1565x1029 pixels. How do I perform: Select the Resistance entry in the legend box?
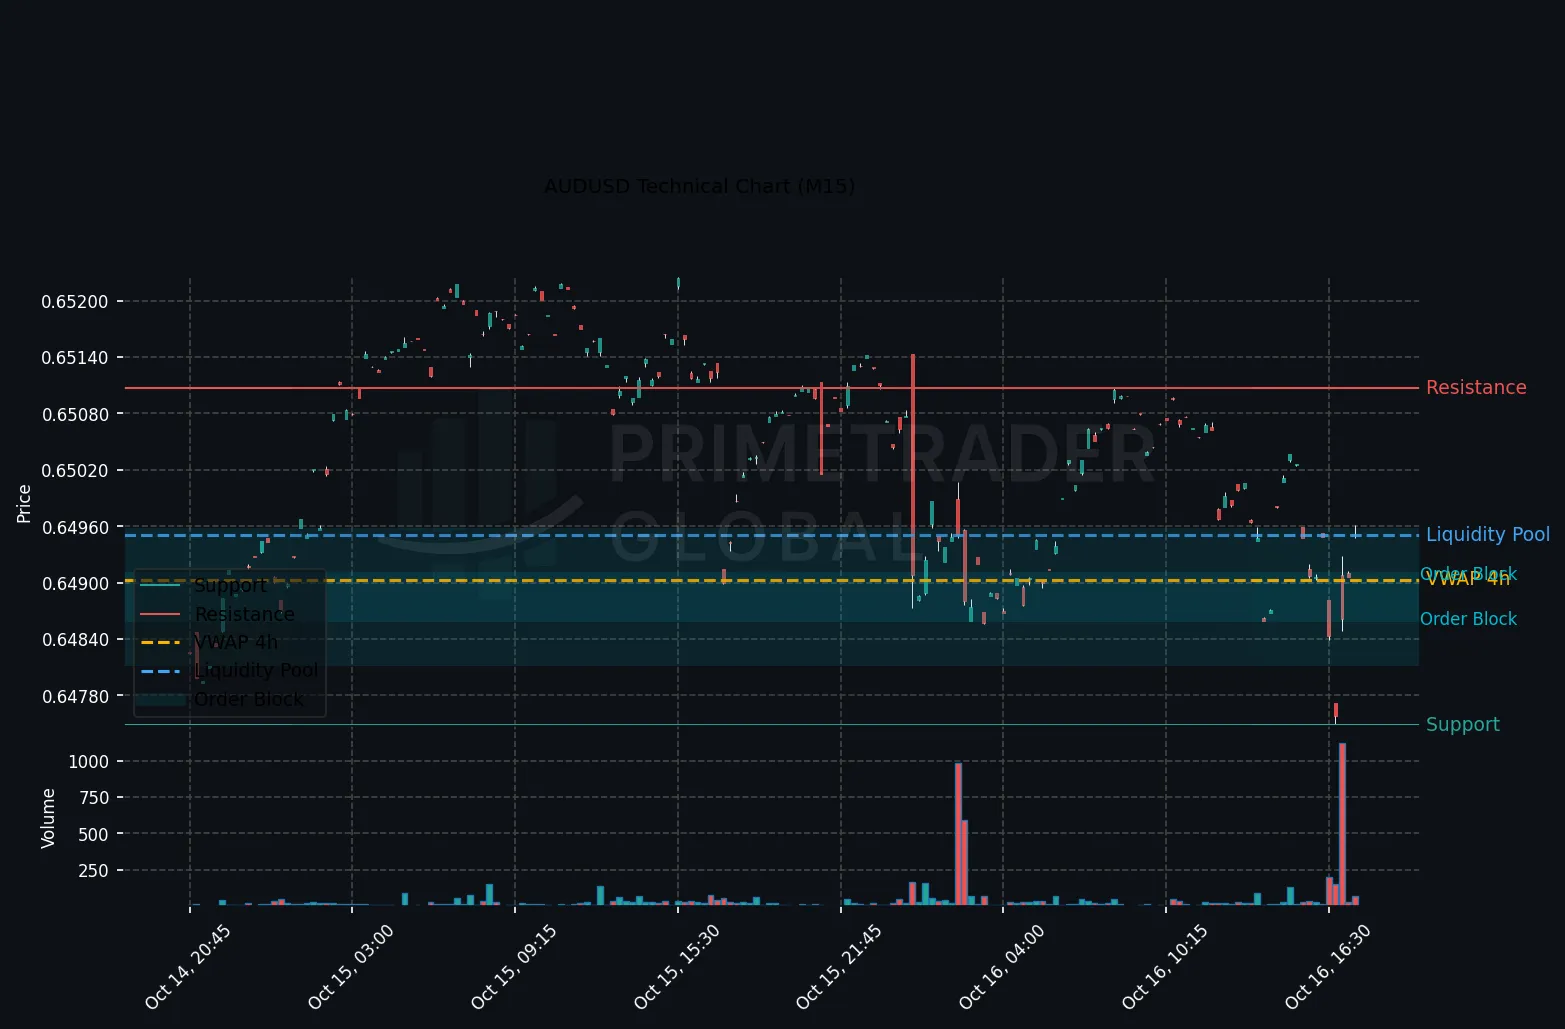(x=245, y=614)
